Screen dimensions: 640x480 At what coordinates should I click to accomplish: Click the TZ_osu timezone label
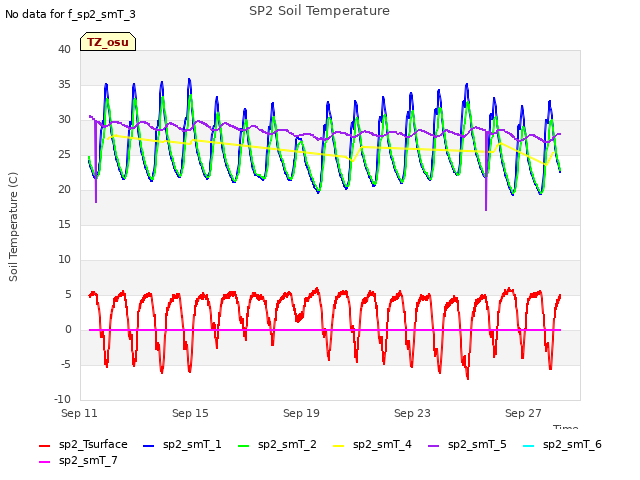click(x=108, y=42)
